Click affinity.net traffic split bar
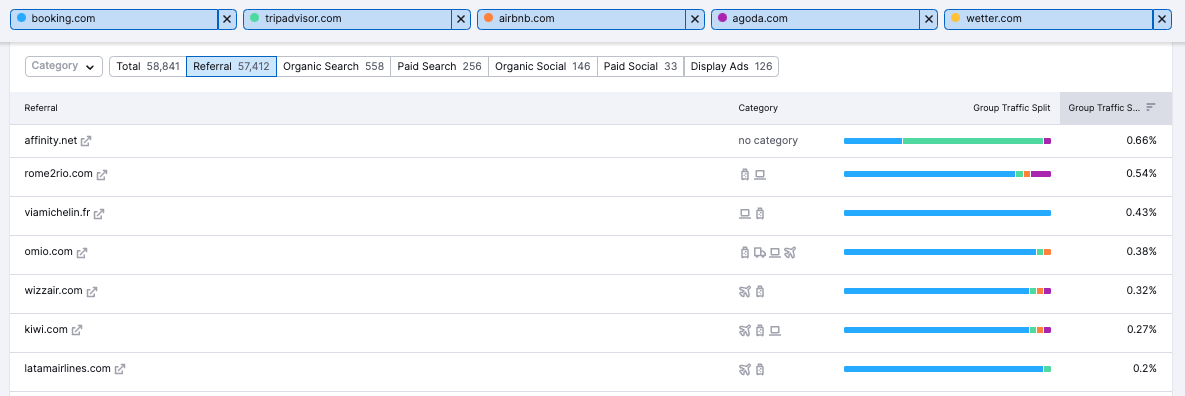Image resolution: width=1185 pixels, height=396 pixels. [947, 141]
